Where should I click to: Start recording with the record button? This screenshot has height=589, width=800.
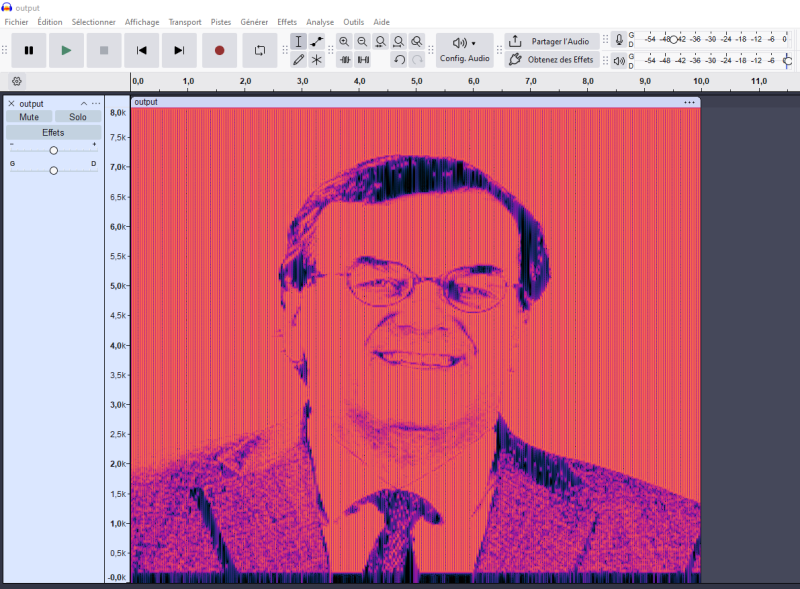click(220, 50)
